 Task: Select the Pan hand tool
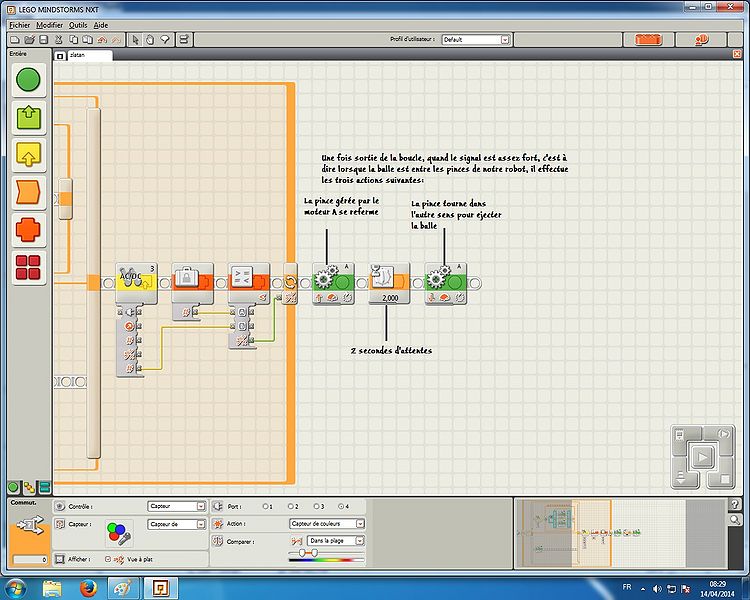pyautogui.click(x=150, y=39)
